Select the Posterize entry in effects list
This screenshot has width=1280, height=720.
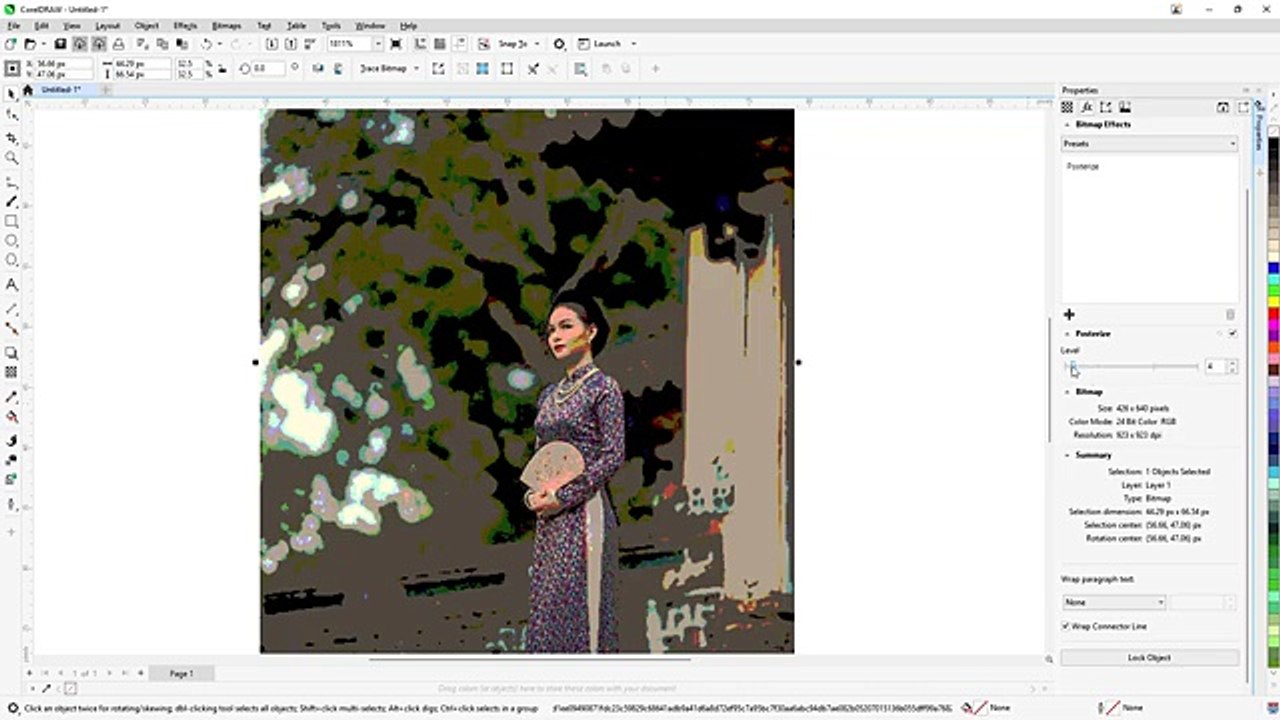1083,167
